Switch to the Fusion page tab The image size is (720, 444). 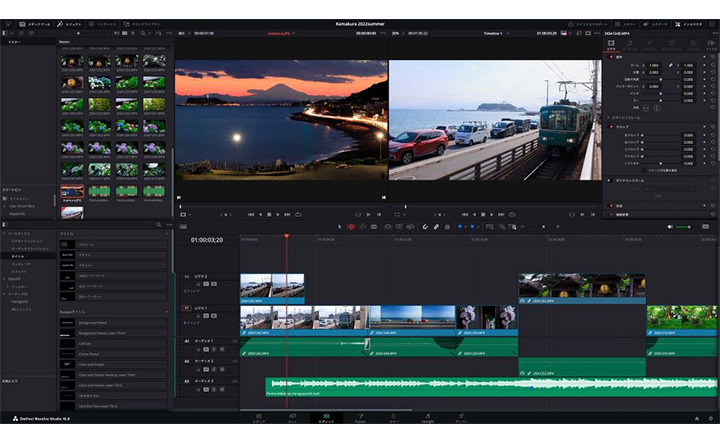click(360, 417)
